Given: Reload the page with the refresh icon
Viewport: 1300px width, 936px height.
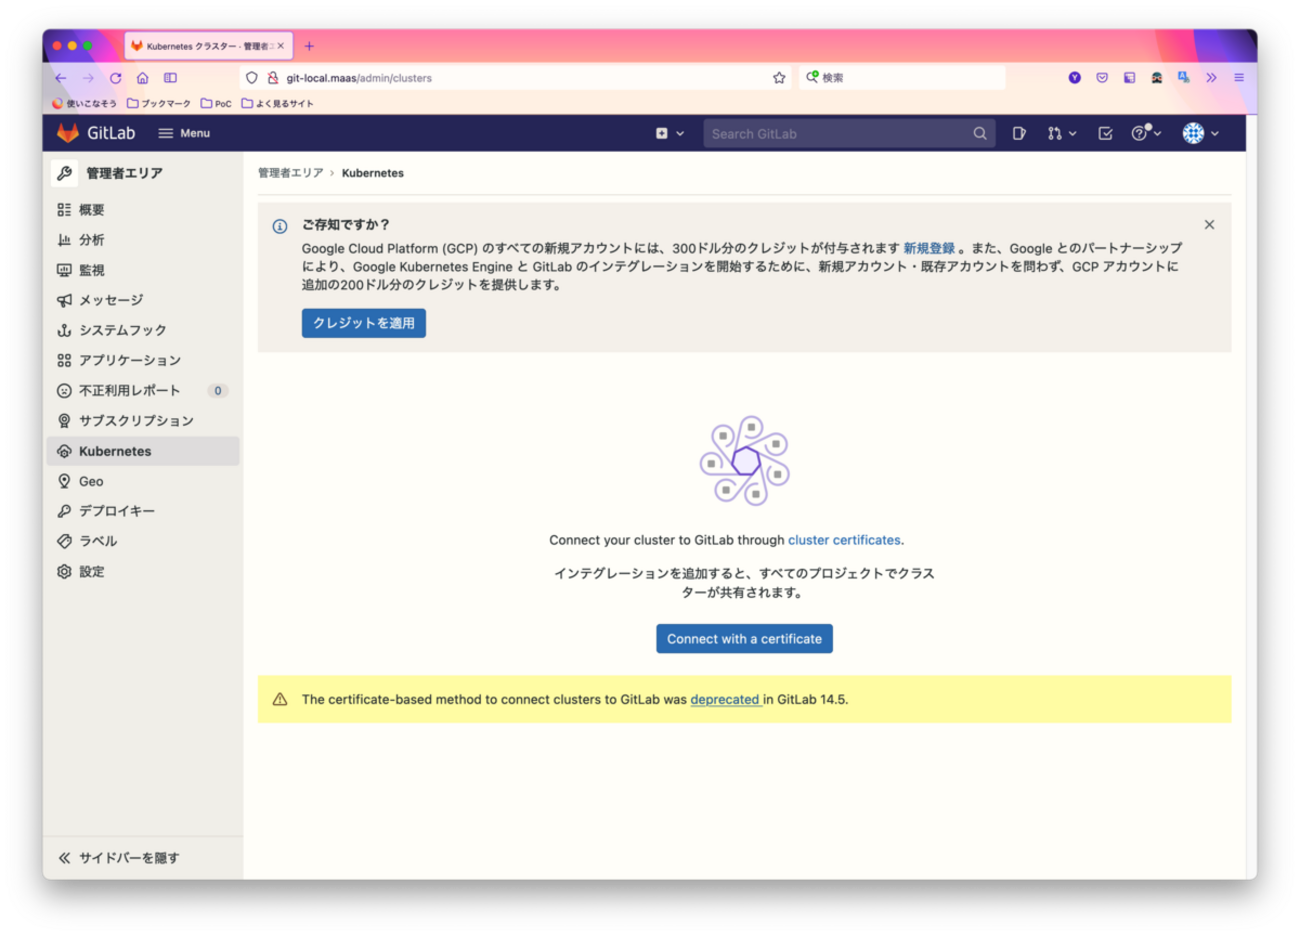Looking at the screenshot, I should pos(116,78).
